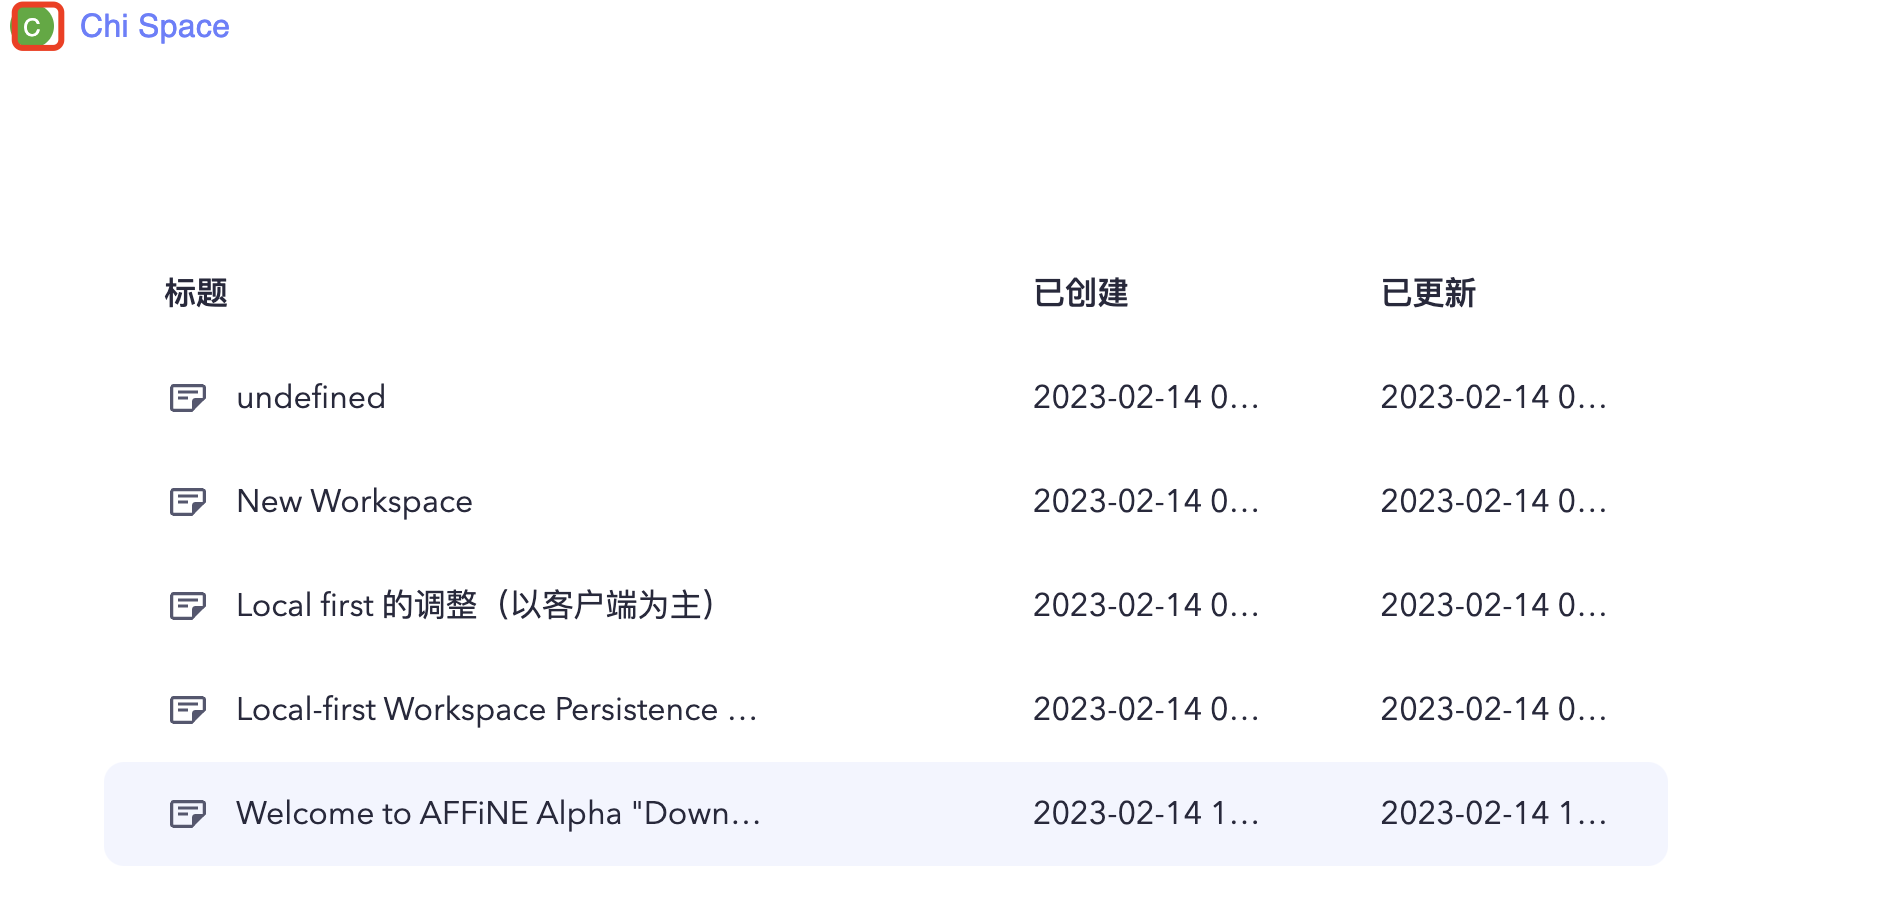Open "Local first 的调整（以客户端为主）"

coord(475,605)
